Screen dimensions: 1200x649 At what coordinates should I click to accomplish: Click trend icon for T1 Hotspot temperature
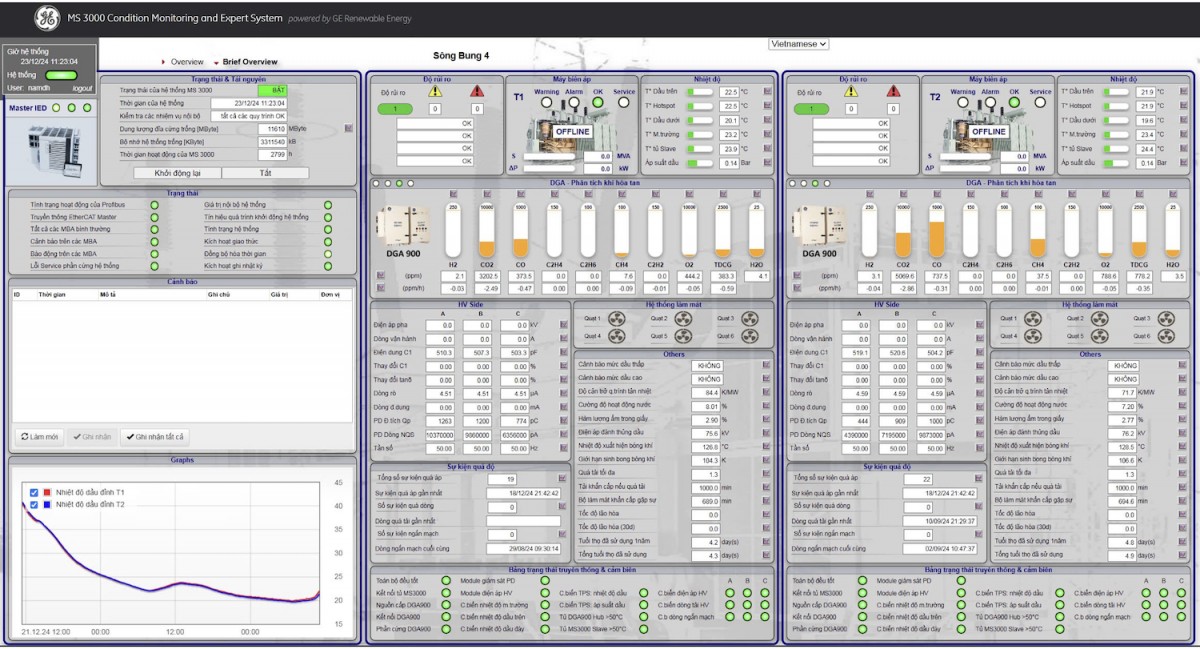tap(767, 106)
